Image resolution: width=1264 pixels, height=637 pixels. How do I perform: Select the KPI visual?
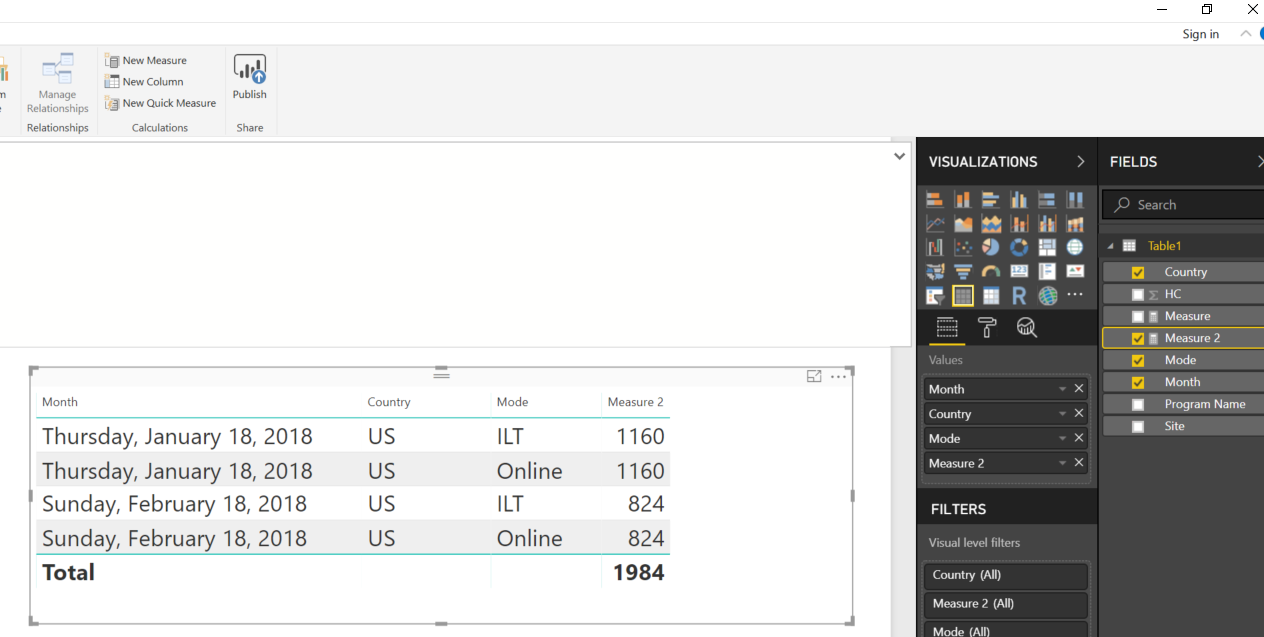(1075, 271)
